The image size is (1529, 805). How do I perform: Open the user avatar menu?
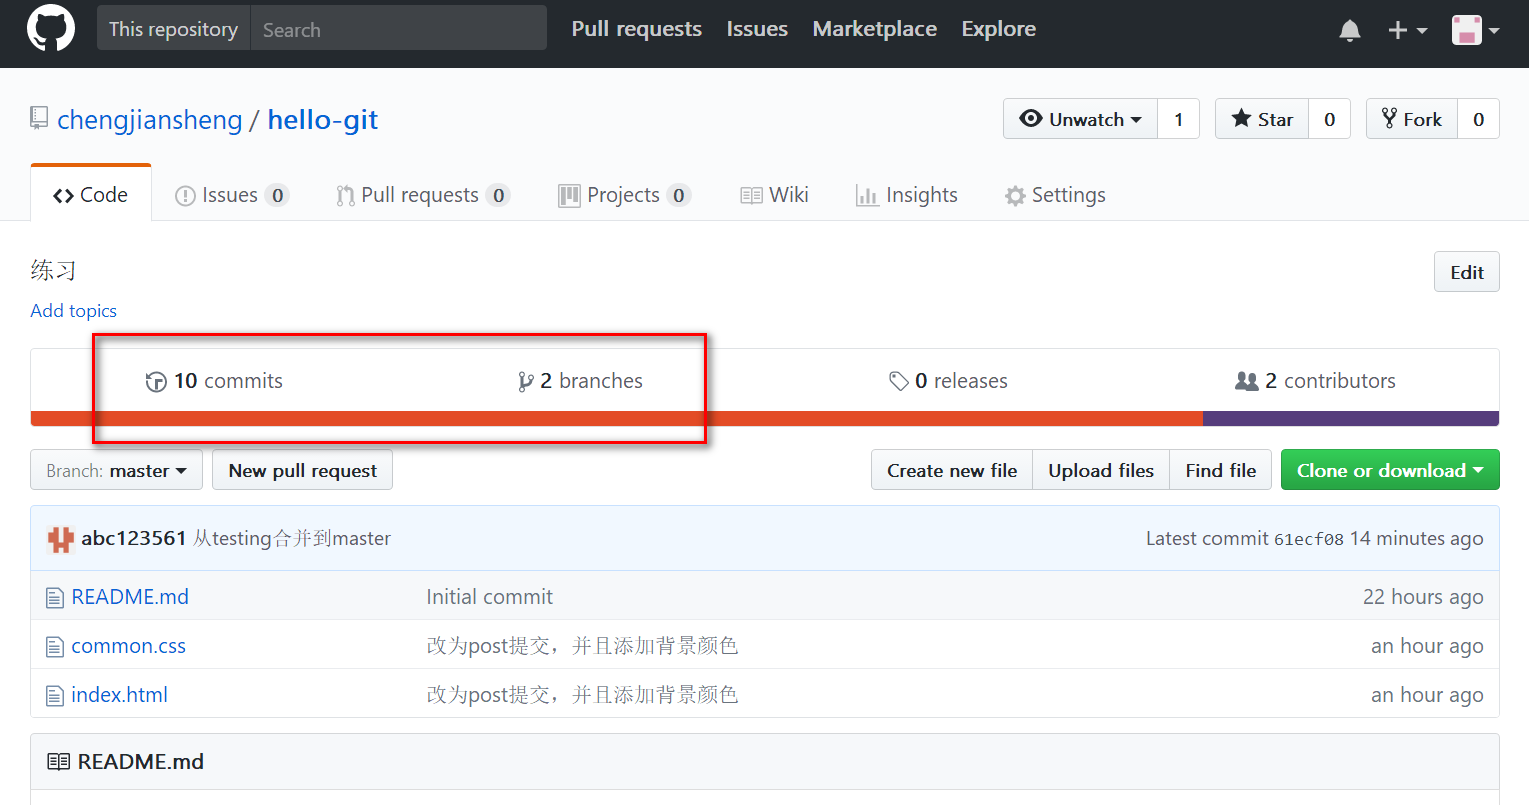(x=1475, y=30)
